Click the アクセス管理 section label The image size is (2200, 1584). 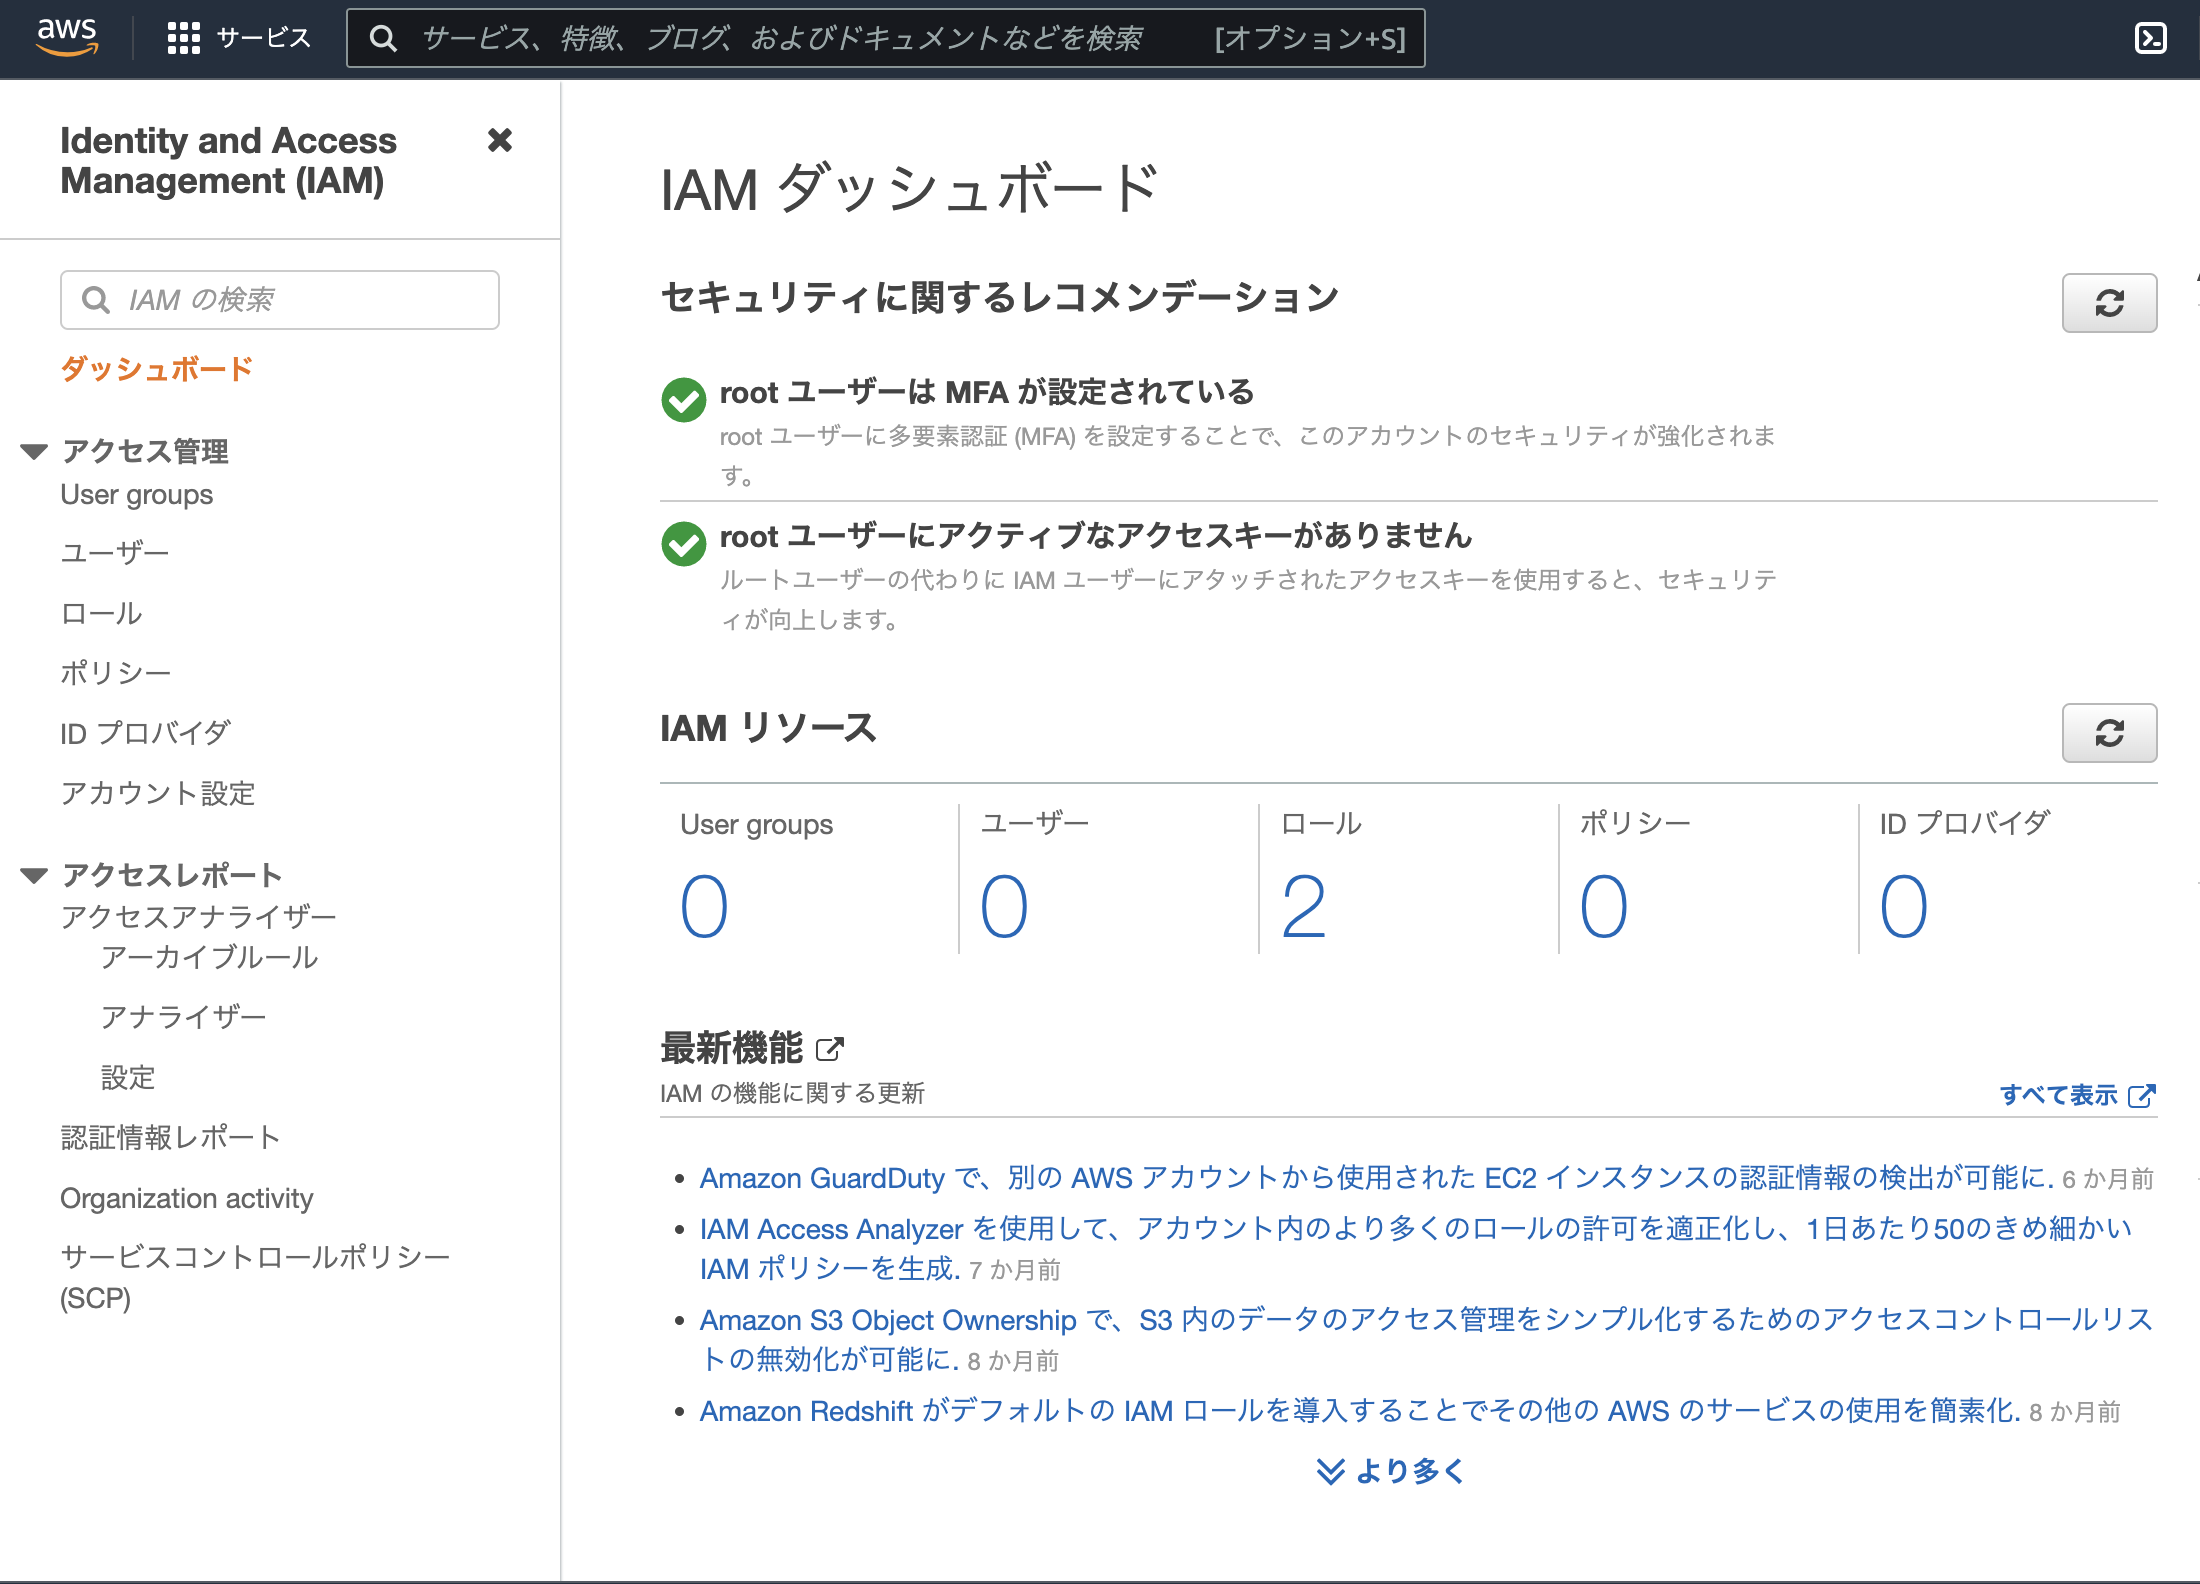point(145,451)
